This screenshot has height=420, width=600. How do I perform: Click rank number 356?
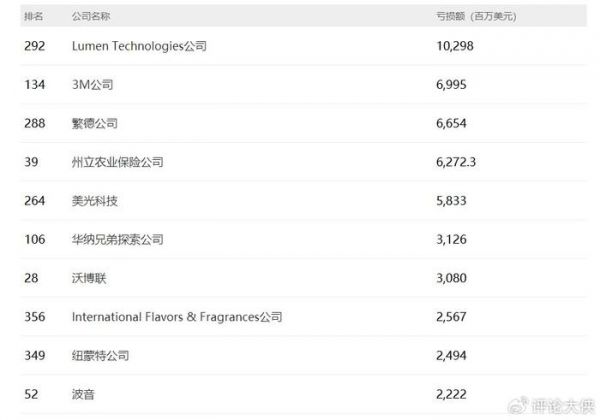coord(33,317)
